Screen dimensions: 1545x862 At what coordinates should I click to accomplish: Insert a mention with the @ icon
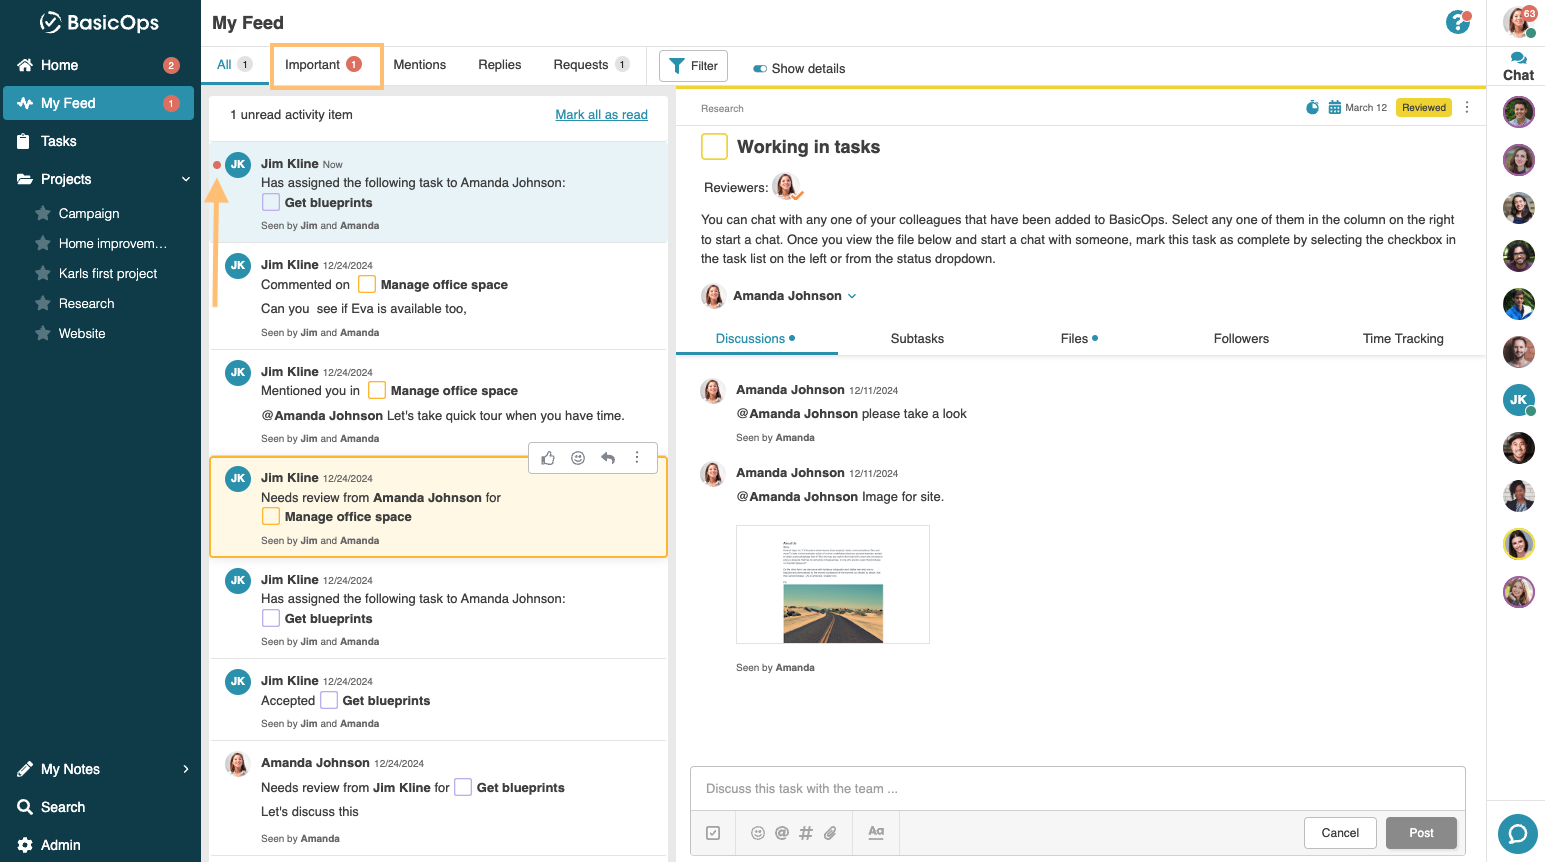coord(782,833)
